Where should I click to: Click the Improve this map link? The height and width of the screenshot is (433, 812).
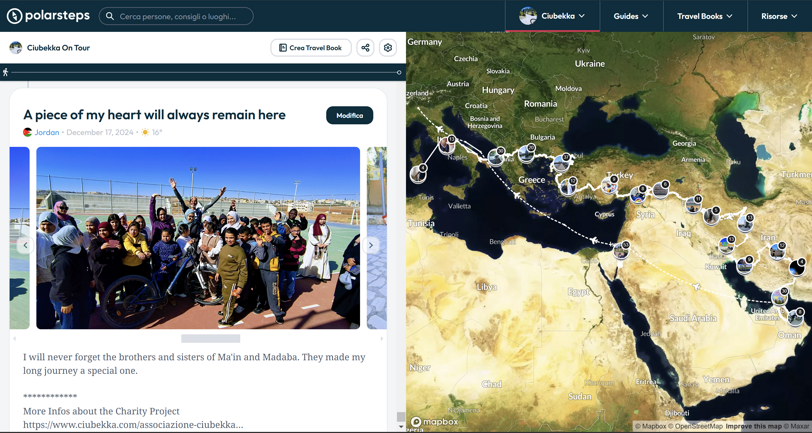(754, 427)
